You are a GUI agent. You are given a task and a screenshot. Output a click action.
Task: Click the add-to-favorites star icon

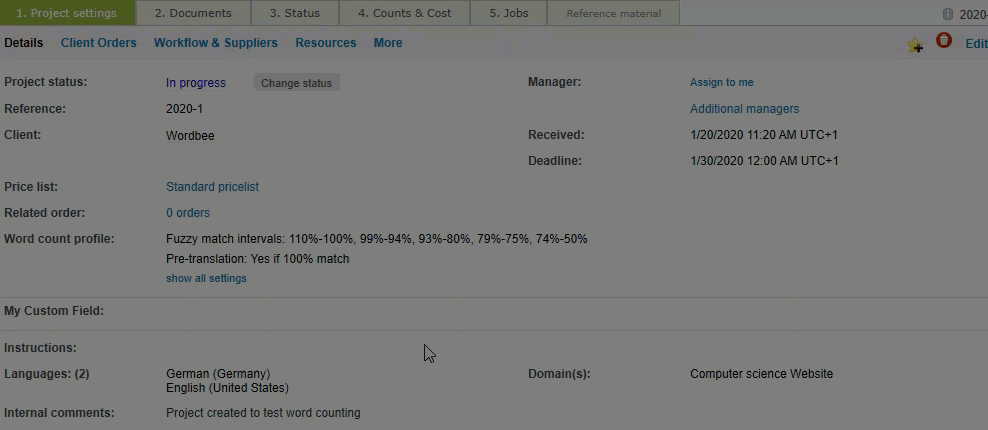point(914,44)
